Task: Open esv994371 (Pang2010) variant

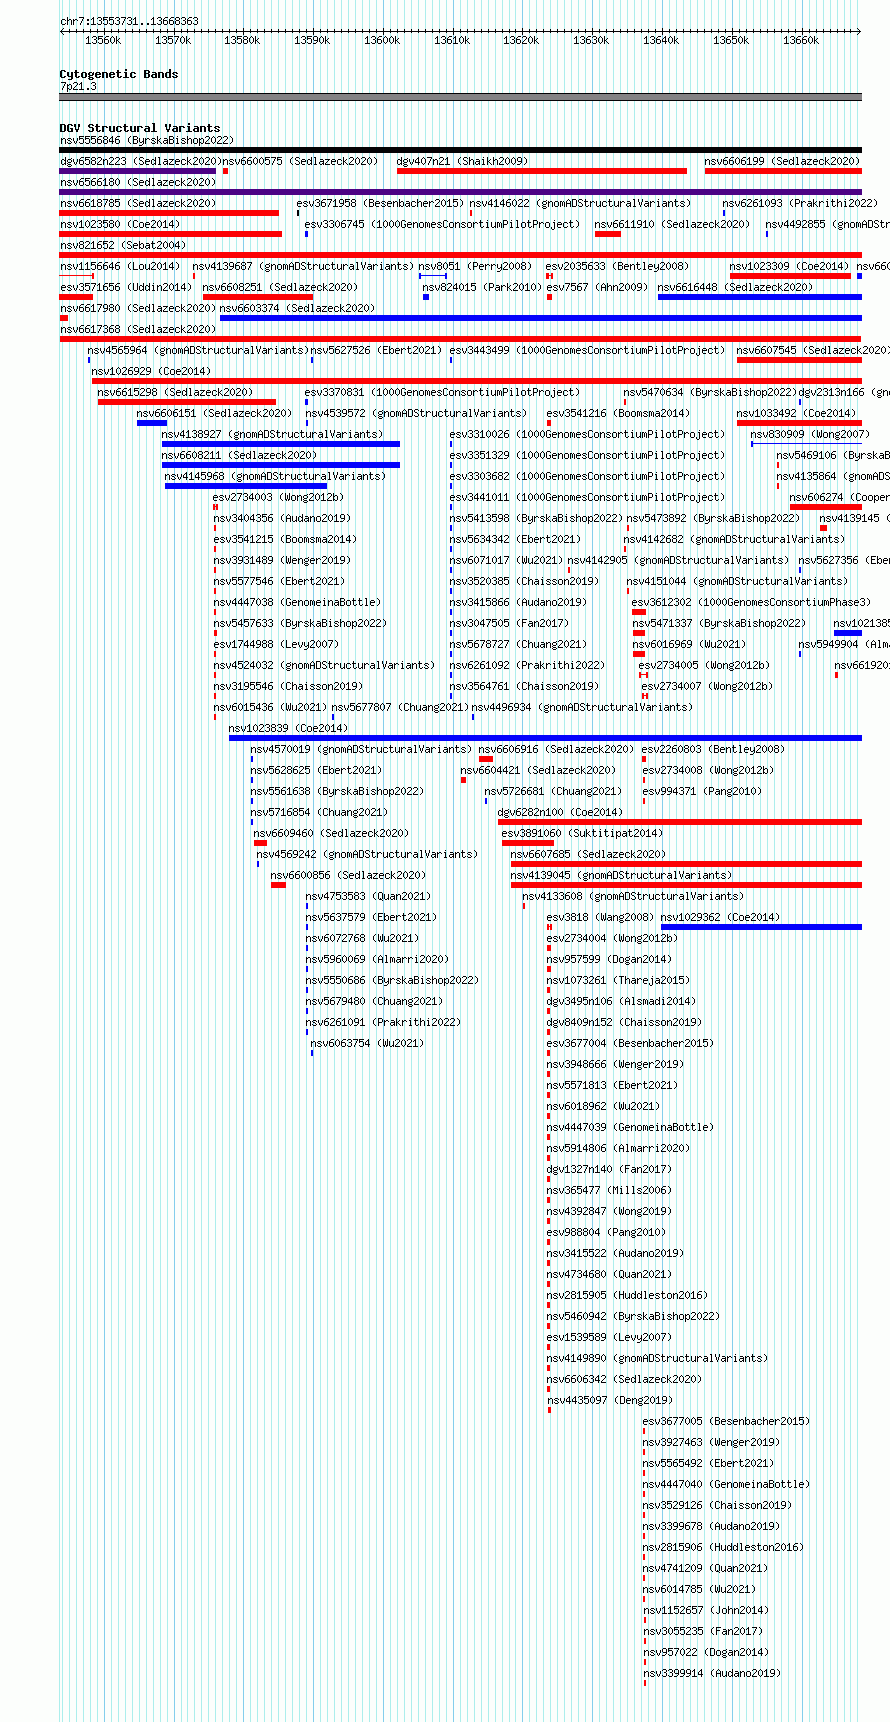Action: click(x=702, y=791)
